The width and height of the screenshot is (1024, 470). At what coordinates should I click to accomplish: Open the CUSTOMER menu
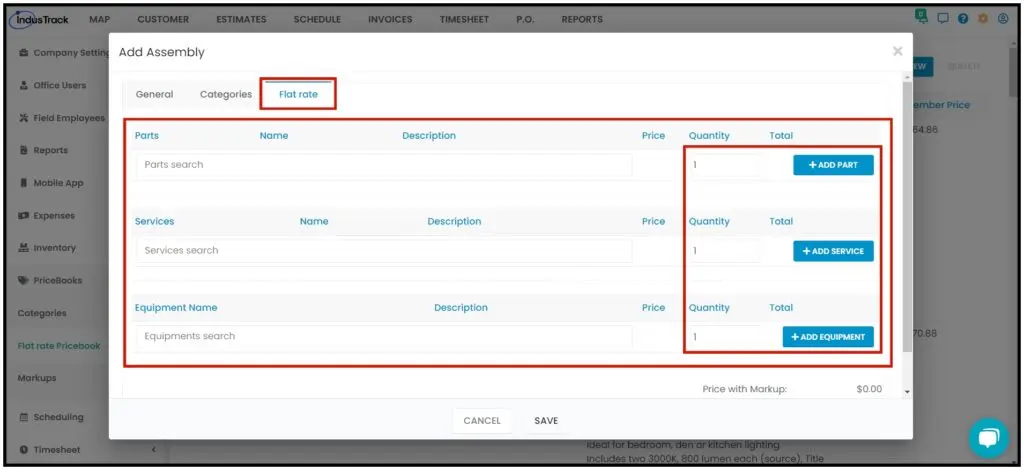163,20
